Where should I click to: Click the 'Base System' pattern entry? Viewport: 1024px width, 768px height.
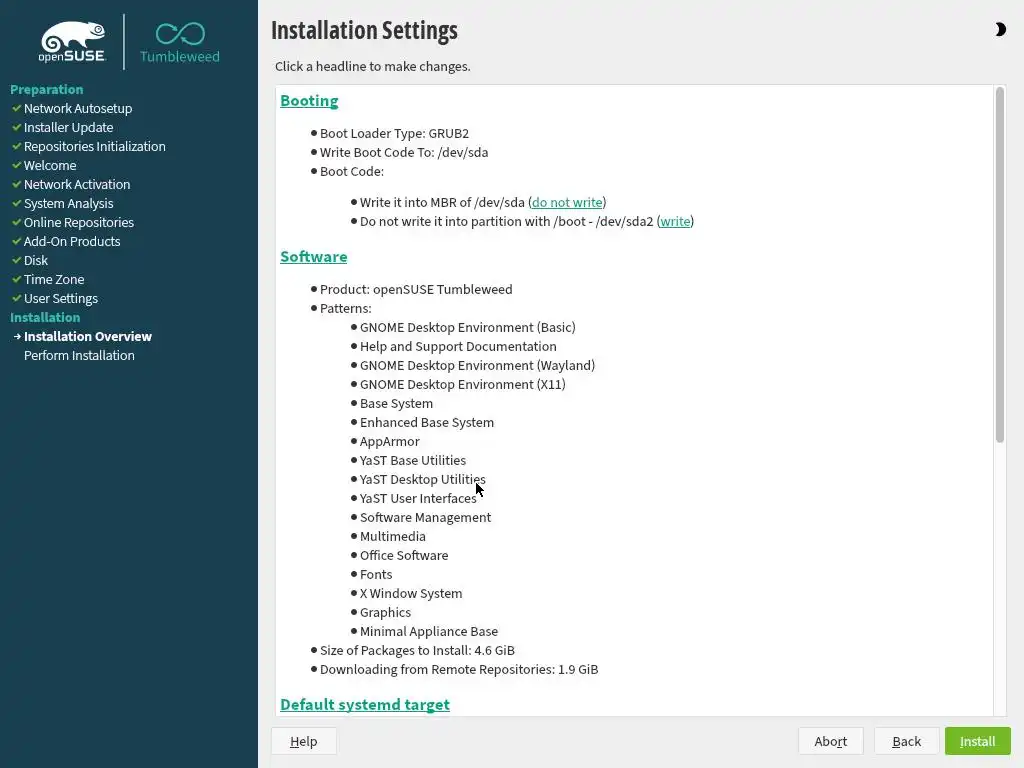tap(396, 403)
